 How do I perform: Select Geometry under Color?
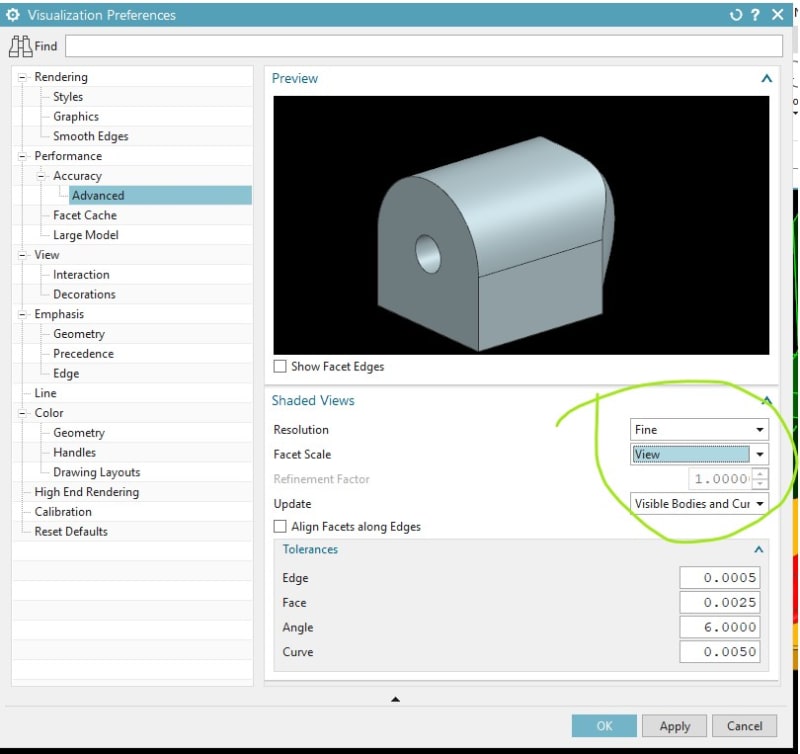point(79,433)
